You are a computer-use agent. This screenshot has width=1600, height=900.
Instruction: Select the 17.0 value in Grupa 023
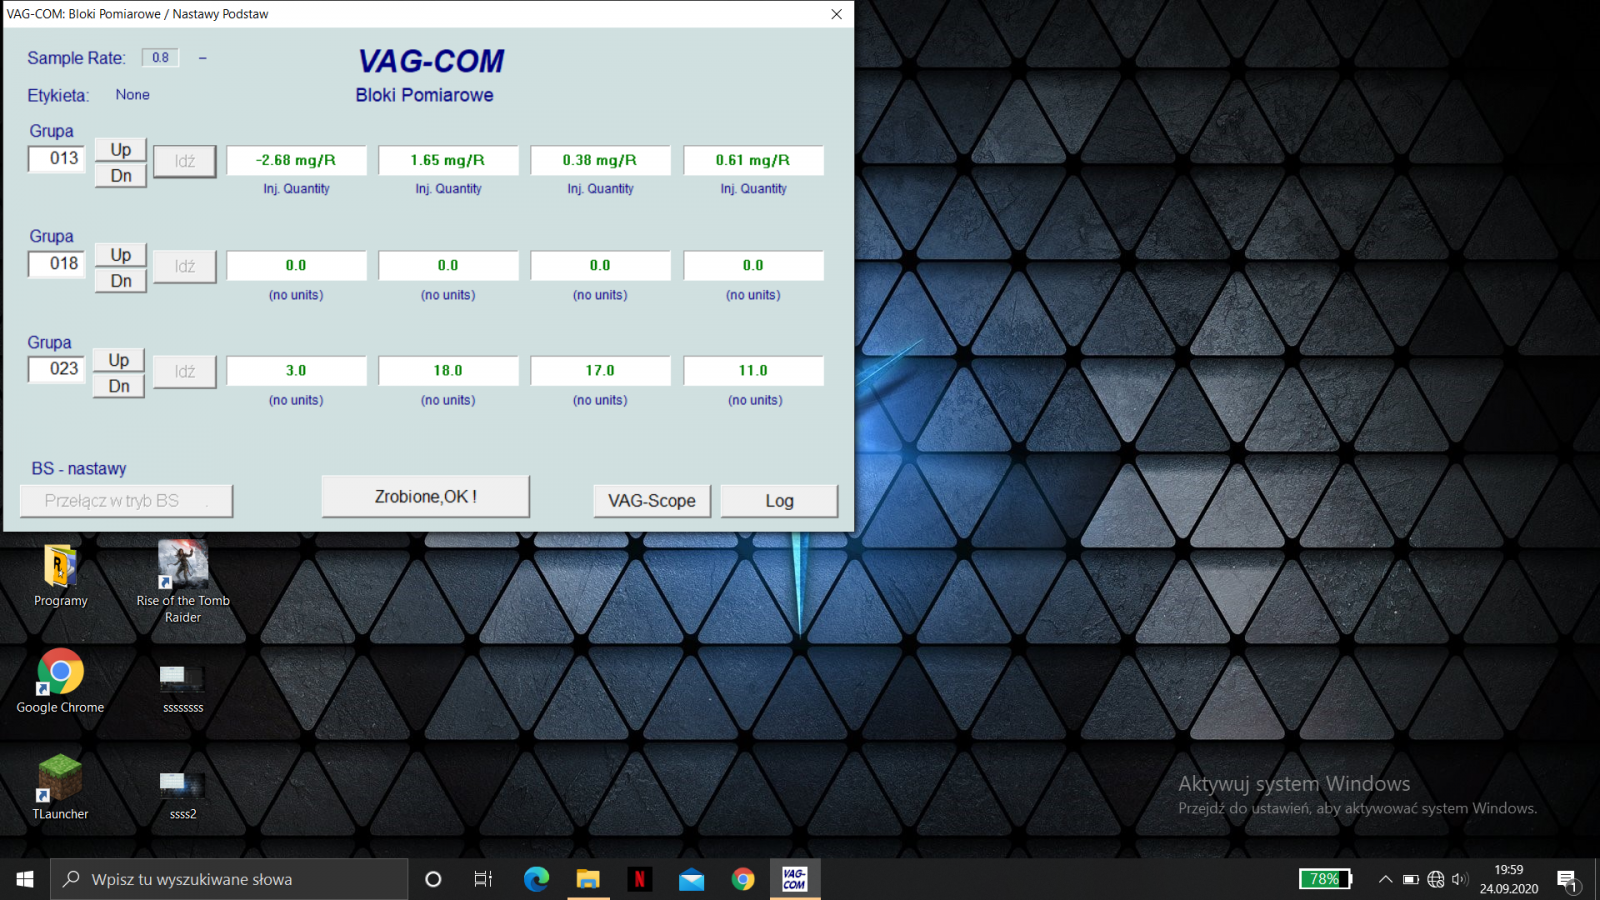600,370
